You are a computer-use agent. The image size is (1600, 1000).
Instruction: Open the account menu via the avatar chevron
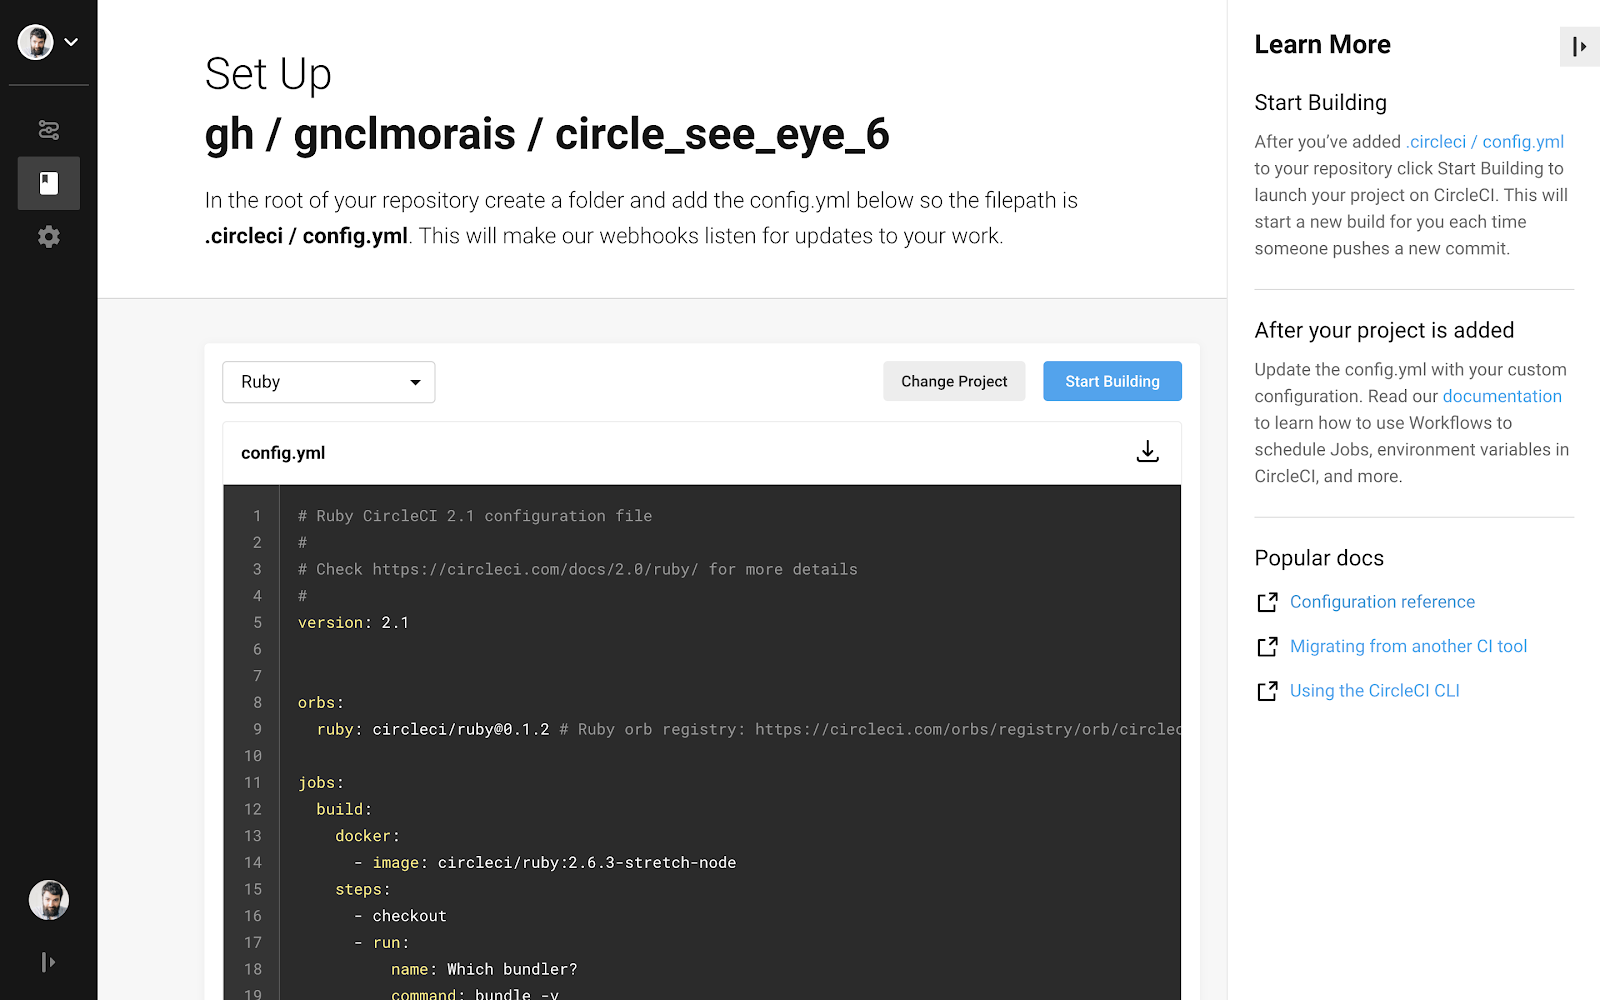pos(71,42)
